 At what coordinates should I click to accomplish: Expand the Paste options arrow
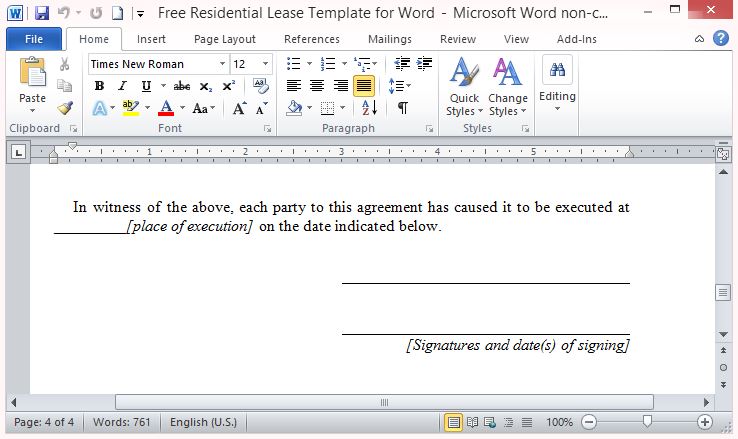pos(32,111)
